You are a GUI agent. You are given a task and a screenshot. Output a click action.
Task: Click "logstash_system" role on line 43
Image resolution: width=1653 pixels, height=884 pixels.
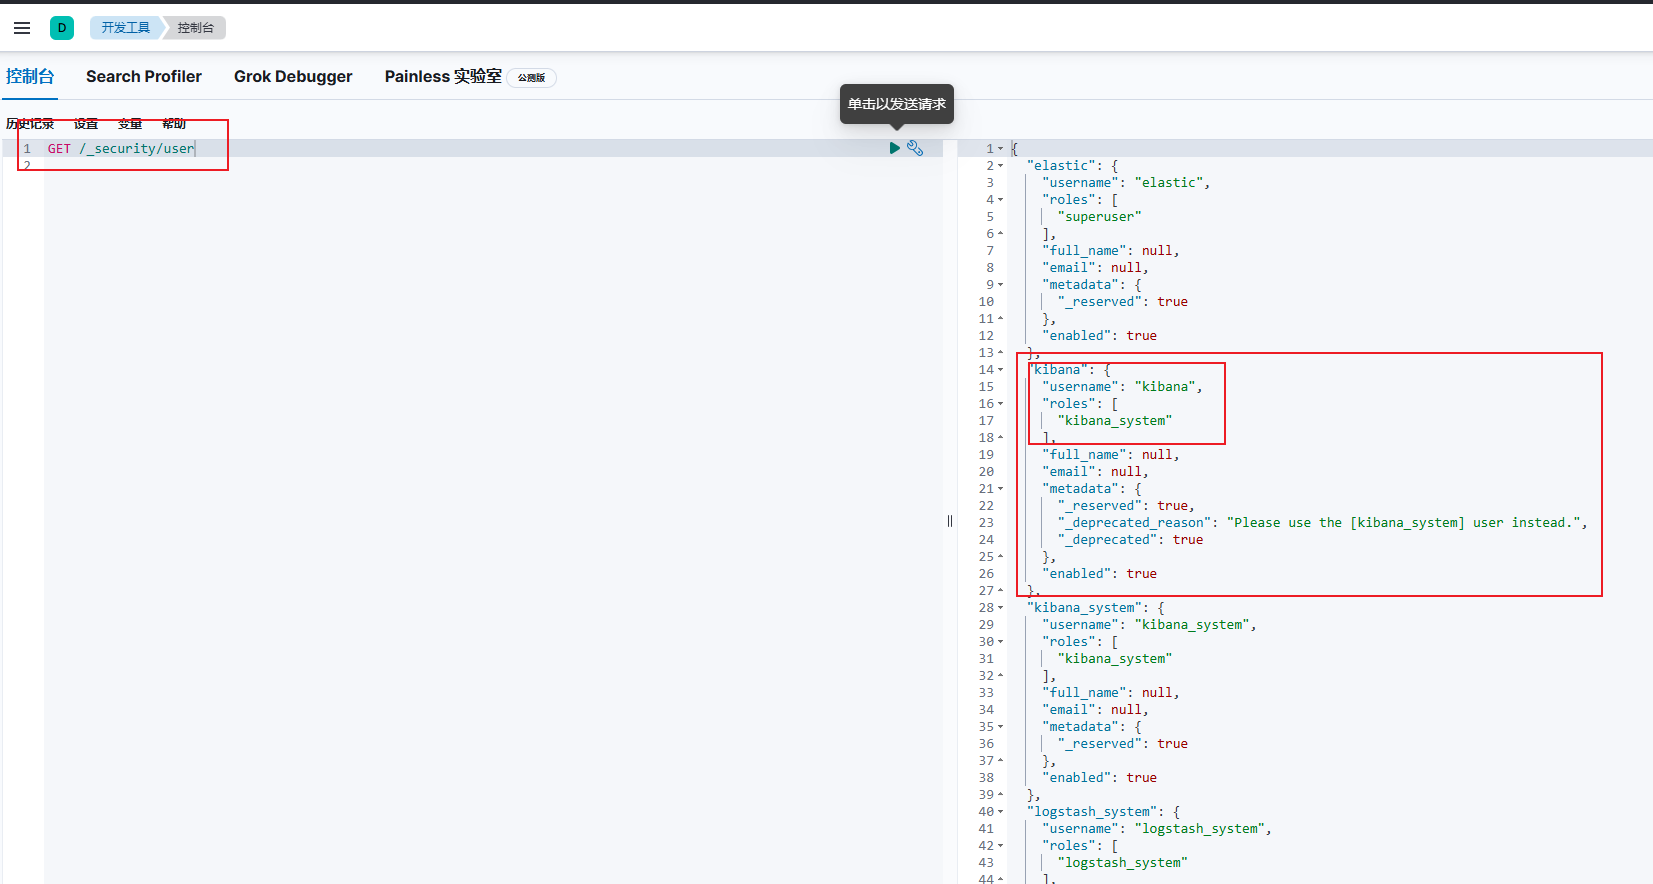tap(1123, 863)
